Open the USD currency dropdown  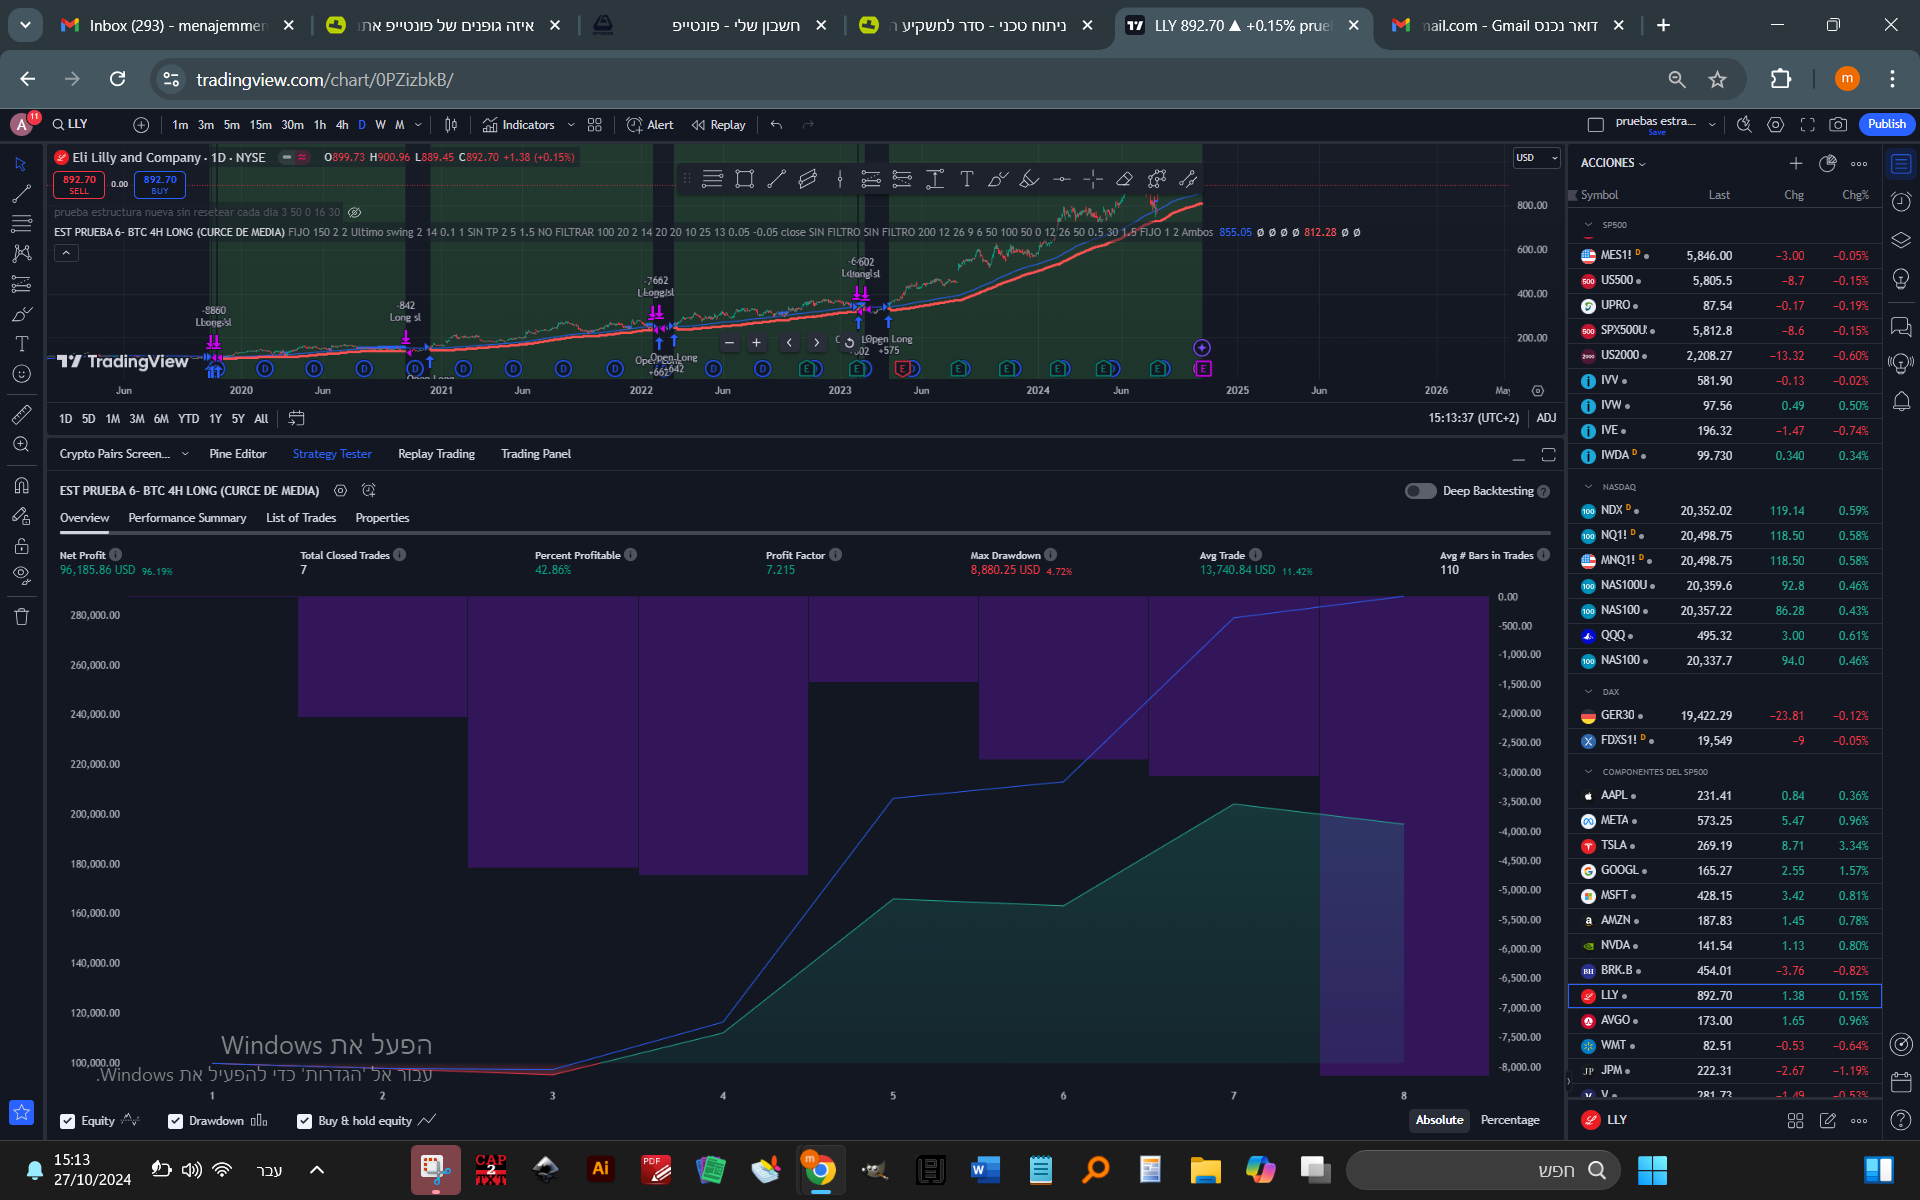click(x=1536, y=158)
